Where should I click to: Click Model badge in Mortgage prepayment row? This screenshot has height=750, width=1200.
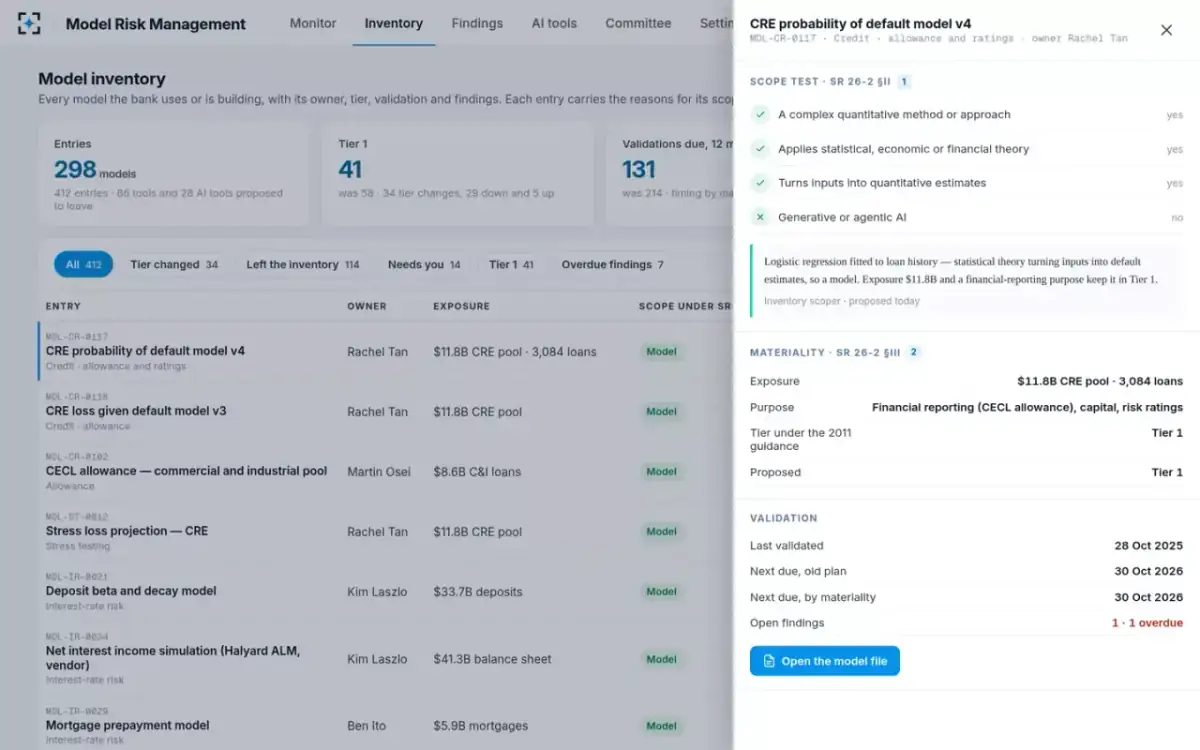tap(661, 726)
